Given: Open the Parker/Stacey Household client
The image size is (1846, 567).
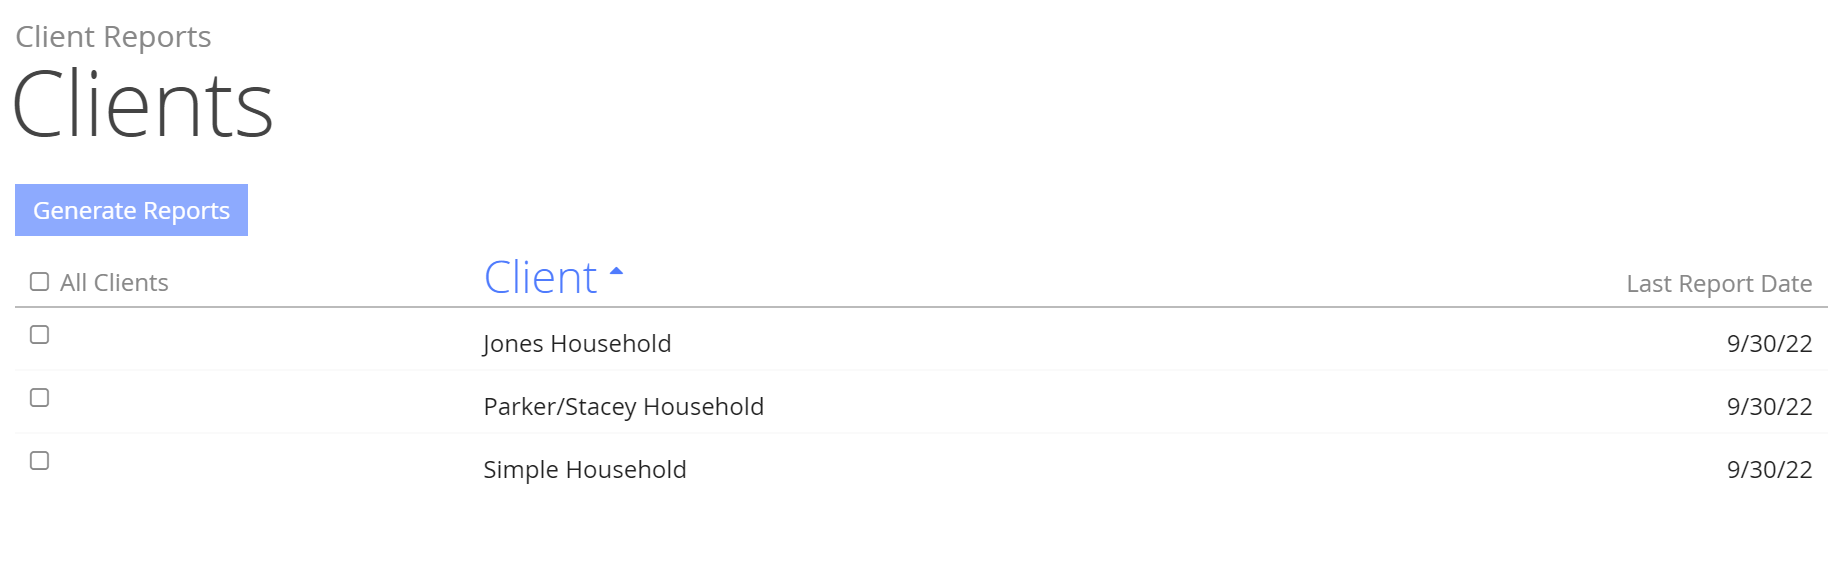Looking at the screenshot, I should [x=623, y=407].
